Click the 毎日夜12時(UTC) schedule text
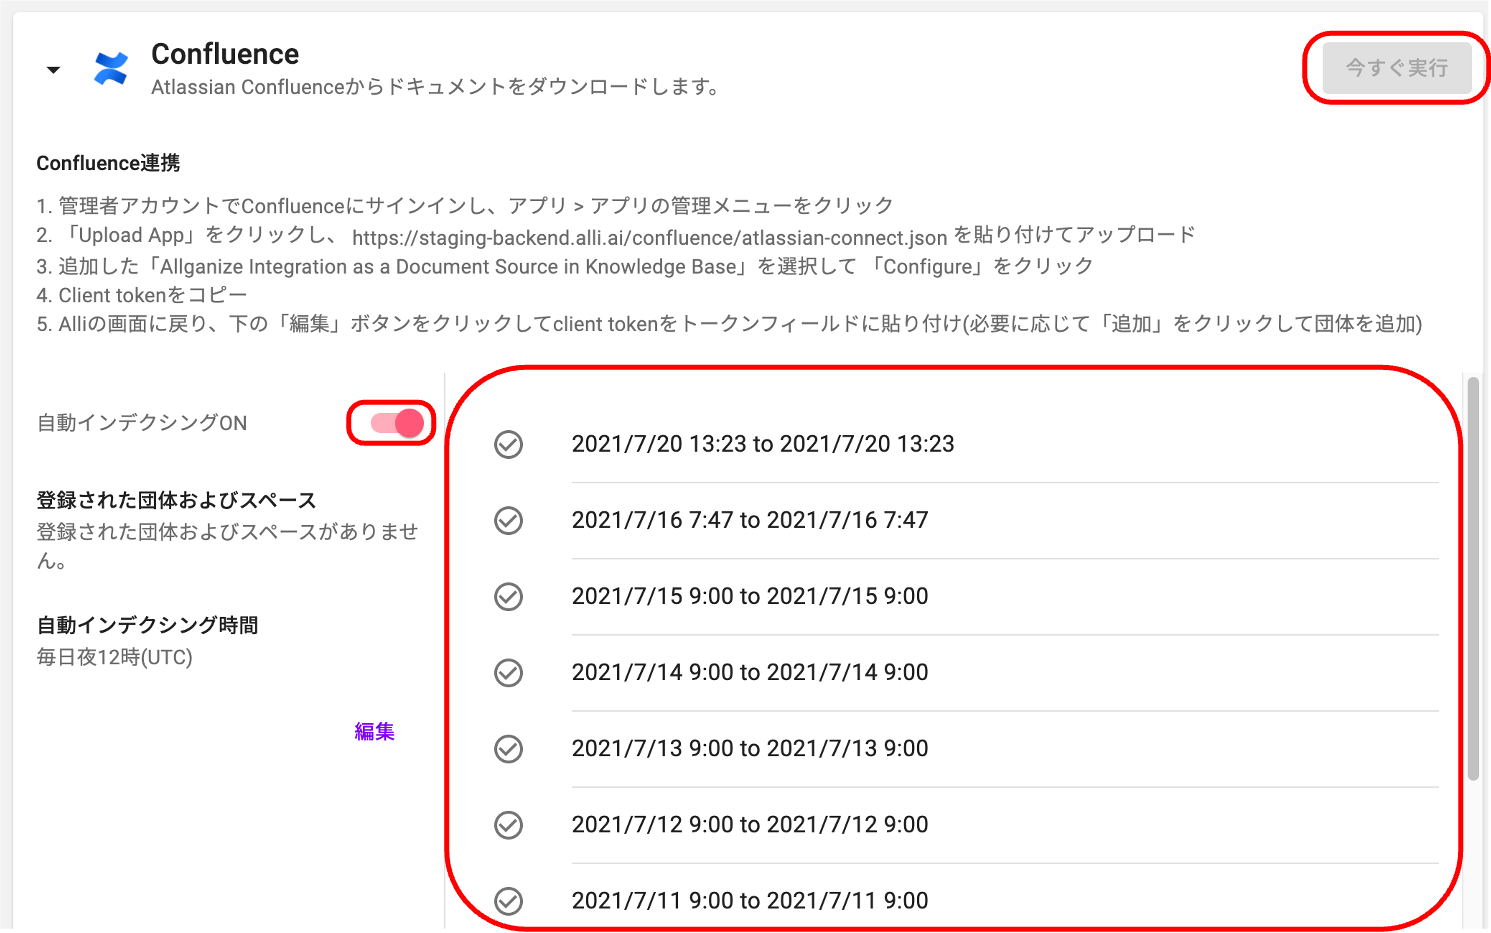 tap(115, 657)
